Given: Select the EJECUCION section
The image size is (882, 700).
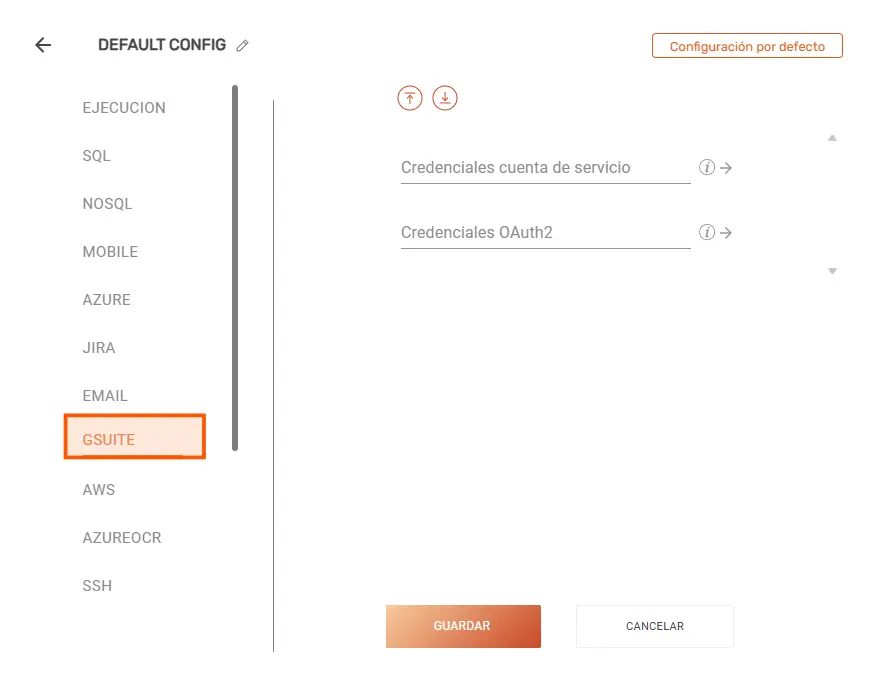Looking at the screenshot, I should coord(124,107).
